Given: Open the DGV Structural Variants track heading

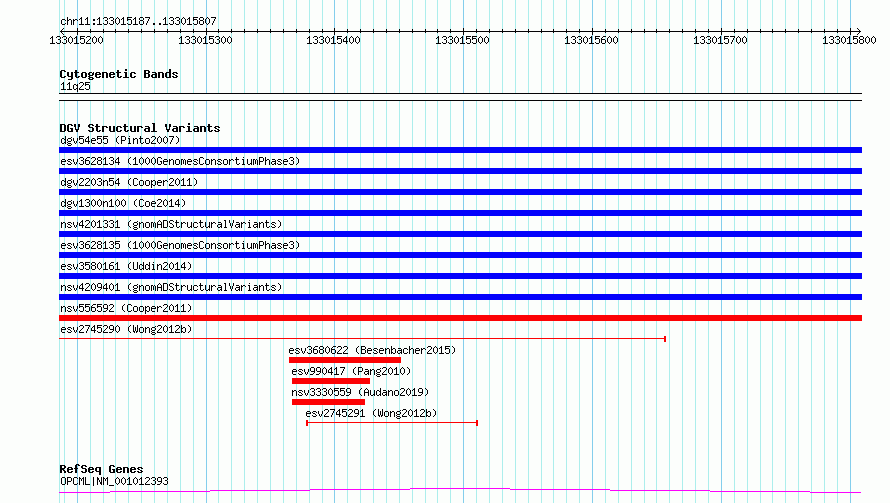Looking at the screenshot, I should (x=140, y=128).
